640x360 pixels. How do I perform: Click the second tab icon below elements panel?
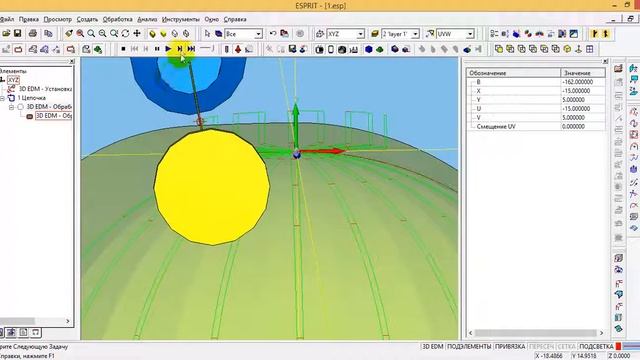[11, 332]
